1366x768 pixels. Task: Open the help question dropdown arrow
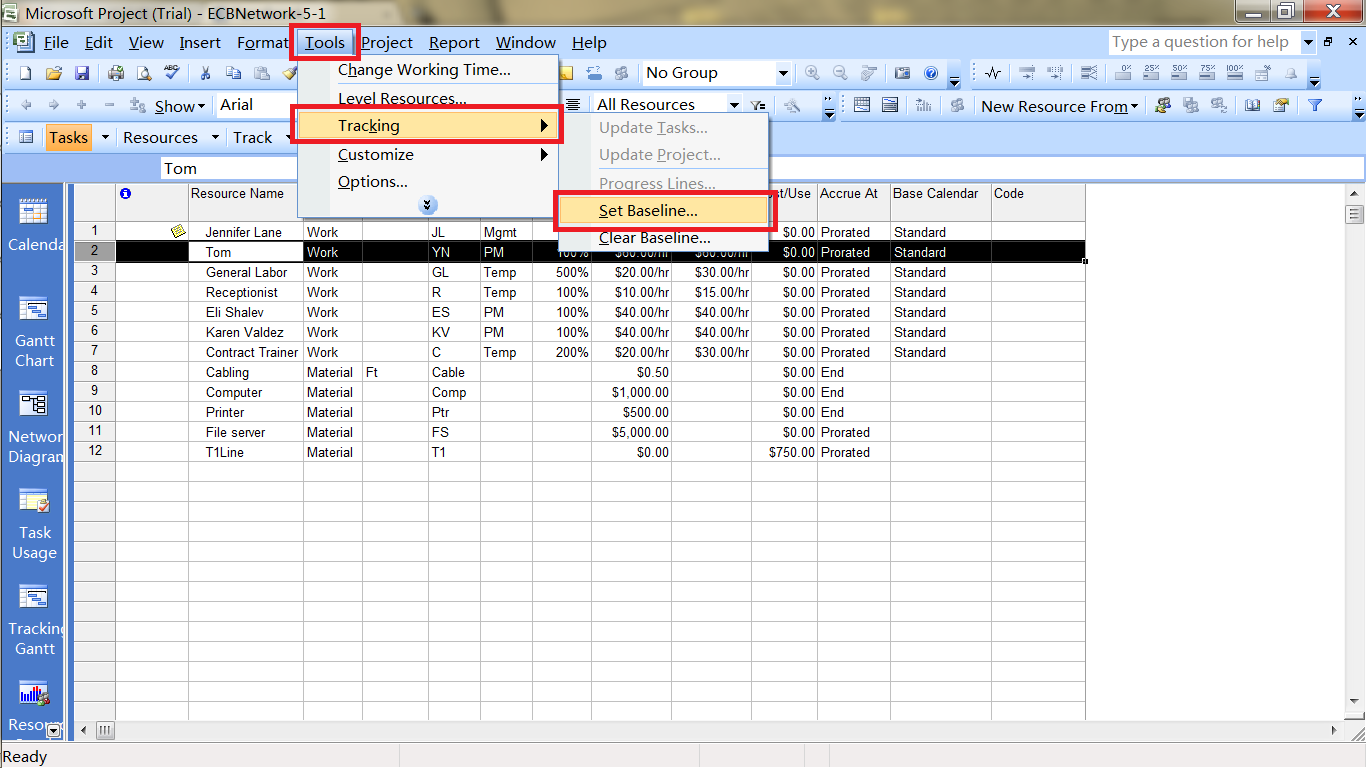(x=1308, y=42)
